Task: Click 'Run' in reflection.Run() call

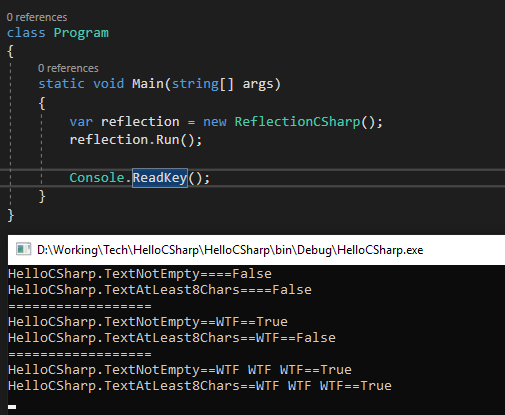Action: tap(168, 140)
